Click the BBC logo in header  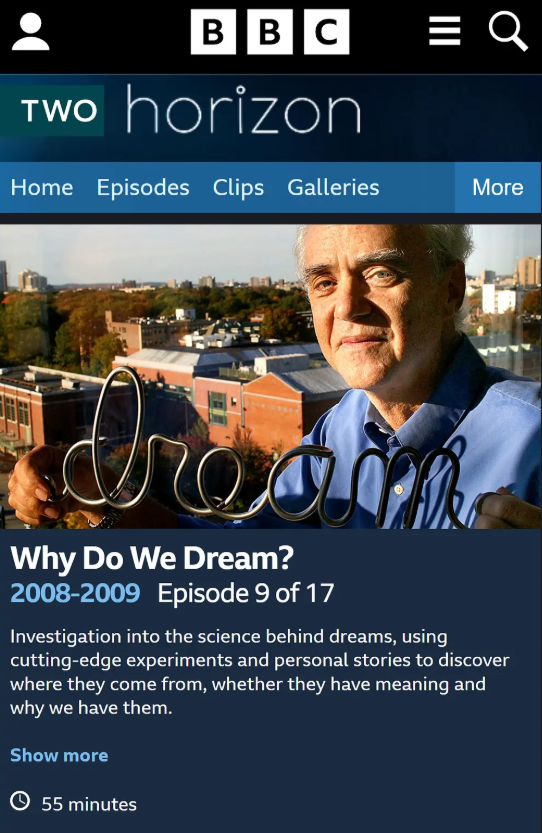coord(270,32)
